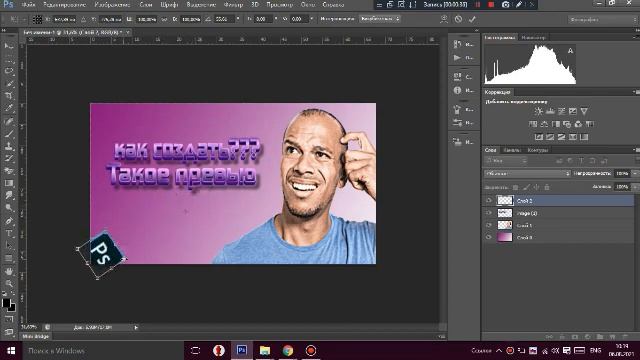The height and width of the screenshot is (360, 640).
Task: Toggle lock position
Action: pyautogui.click(x=536, y=187)
